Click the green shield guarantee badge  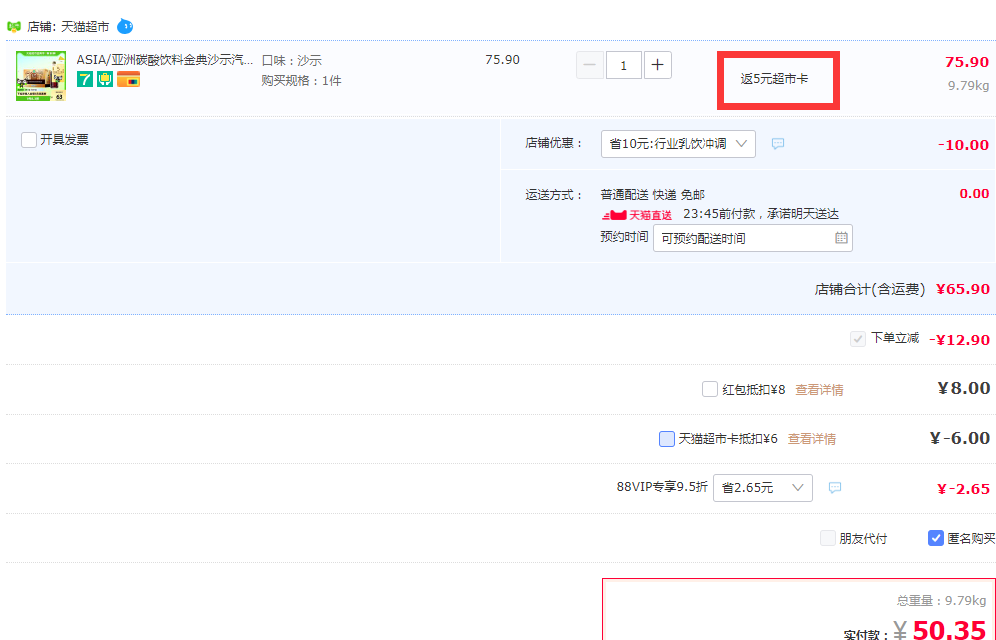[105, 79]
